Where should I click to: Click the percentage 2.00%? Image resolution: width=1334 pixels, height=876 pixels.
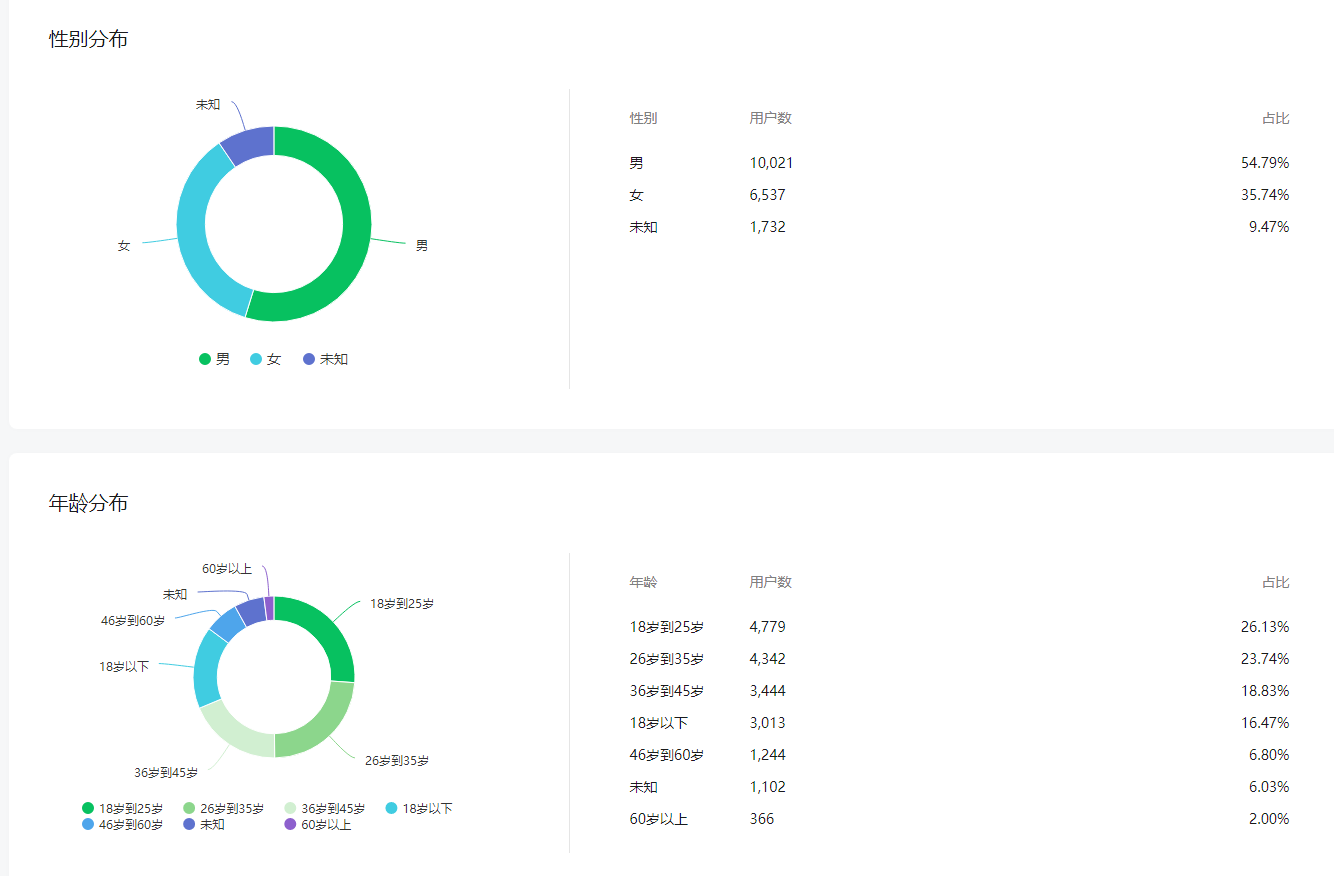tap(1269, 819)
